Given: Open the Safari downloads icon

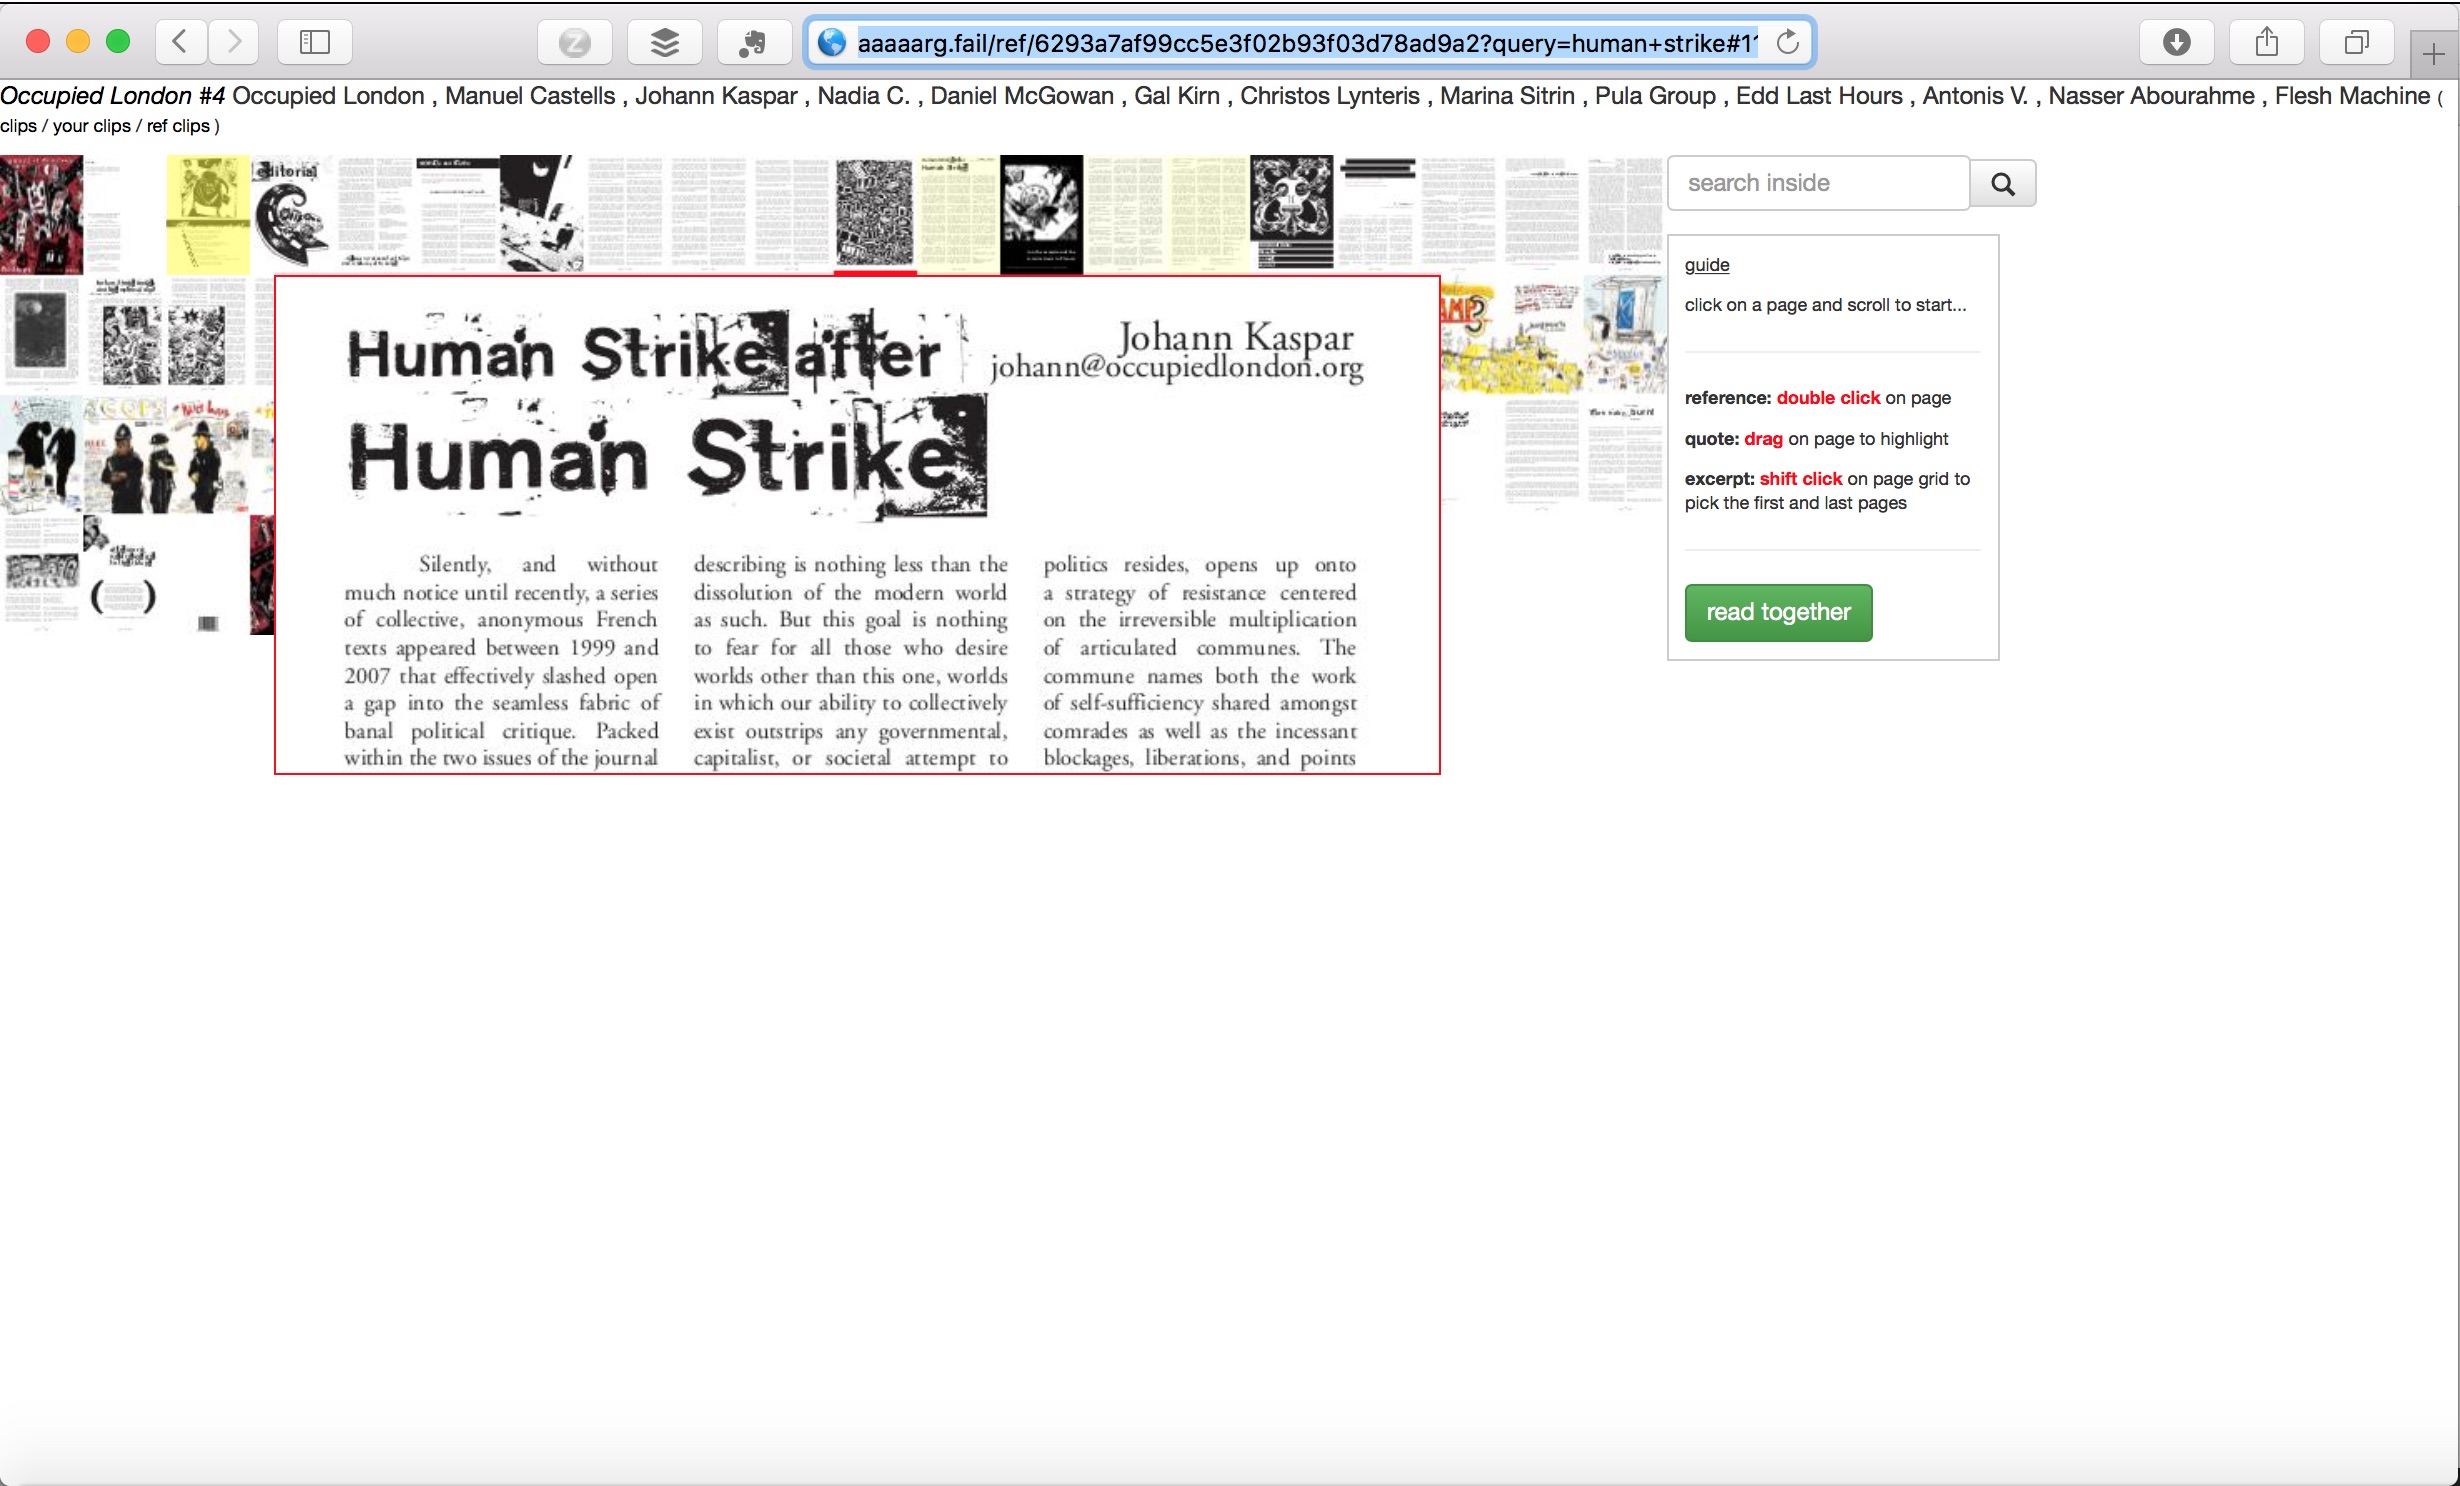Looking at the screenshot, I should [2176, 42].
